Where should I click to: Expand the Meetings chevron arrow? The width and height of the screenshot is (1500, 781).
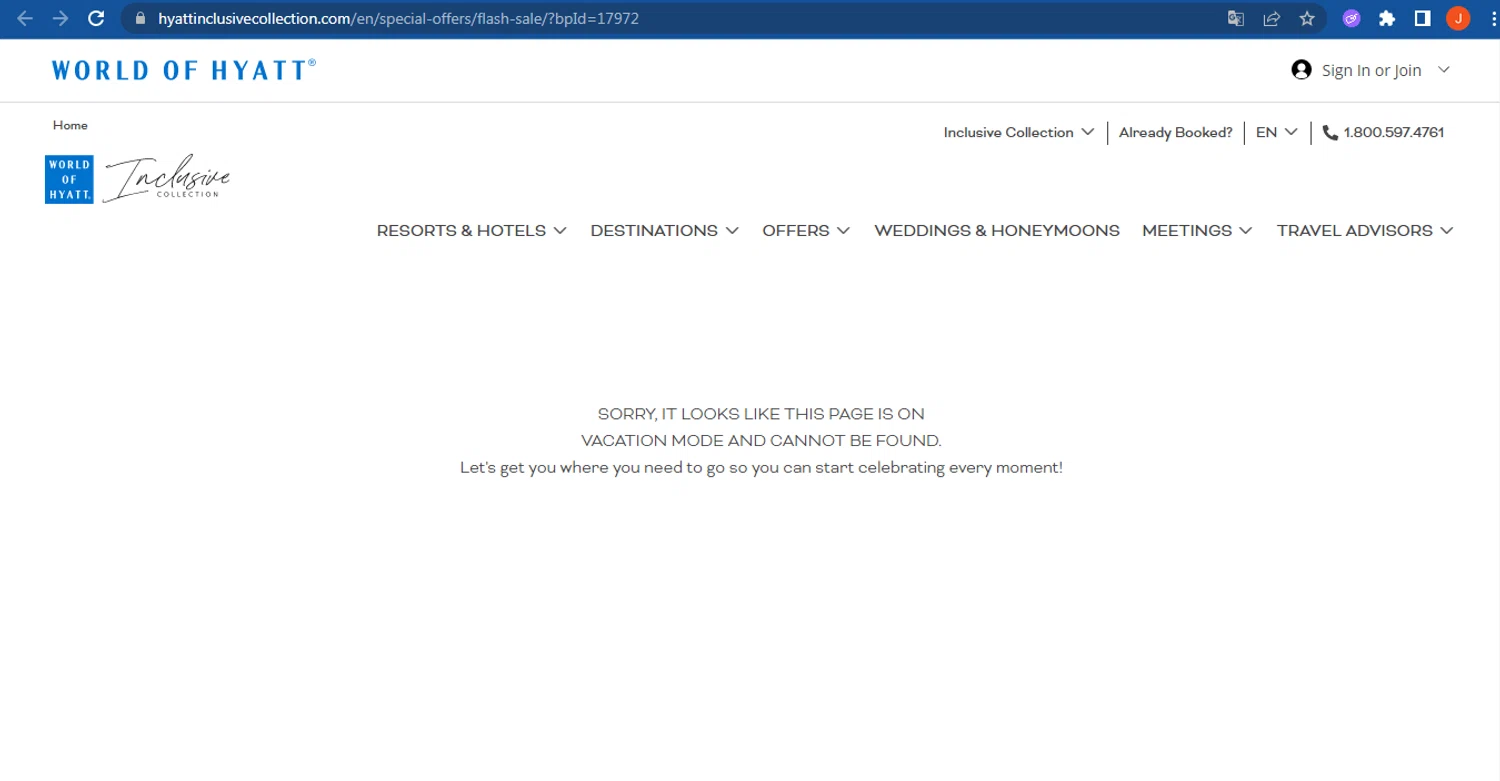point(1245,230)
